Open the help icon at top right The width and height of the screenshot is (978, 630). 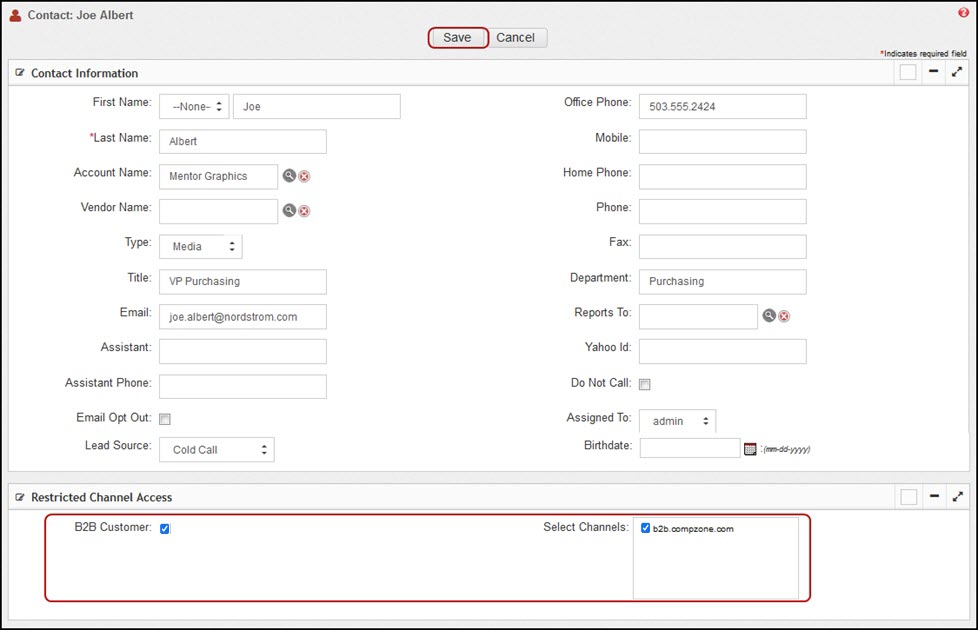(963, 12)
